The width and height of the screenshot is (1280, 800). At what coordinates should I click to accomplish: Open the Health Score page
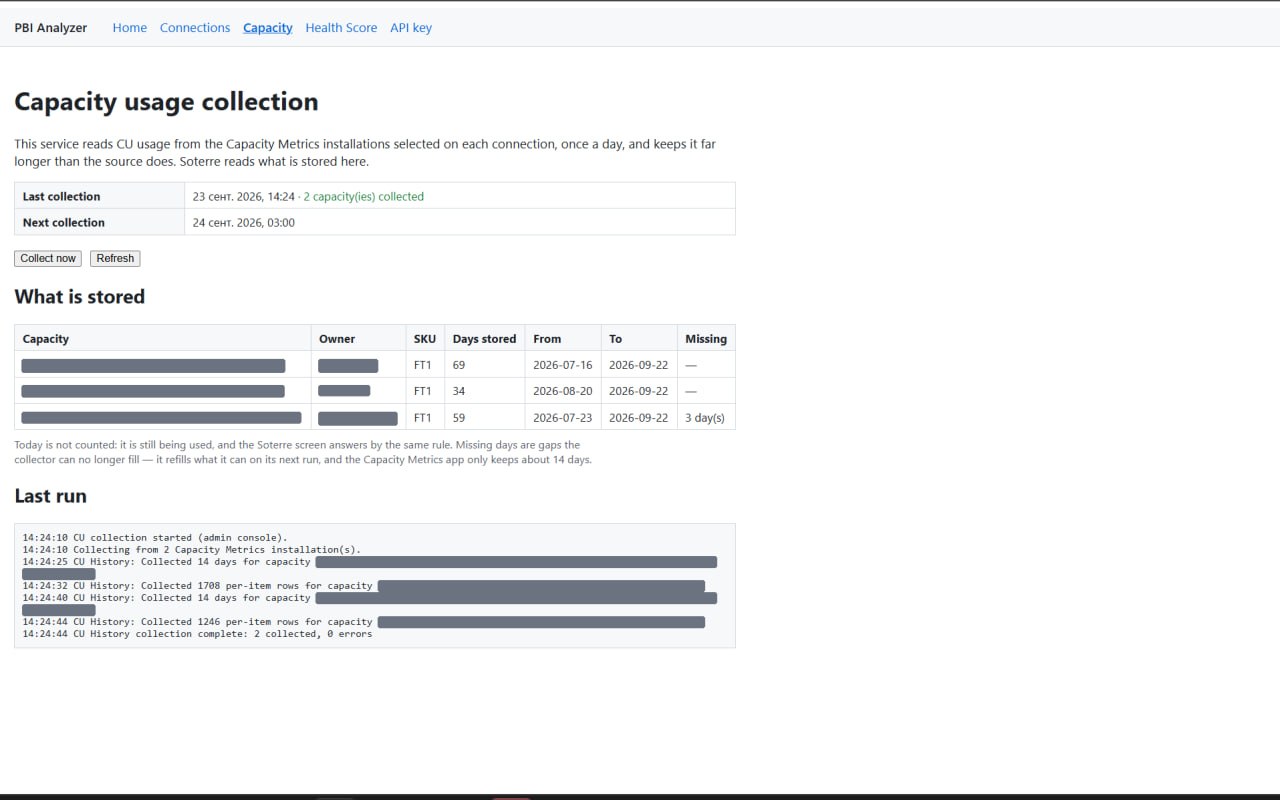(341, 28)
